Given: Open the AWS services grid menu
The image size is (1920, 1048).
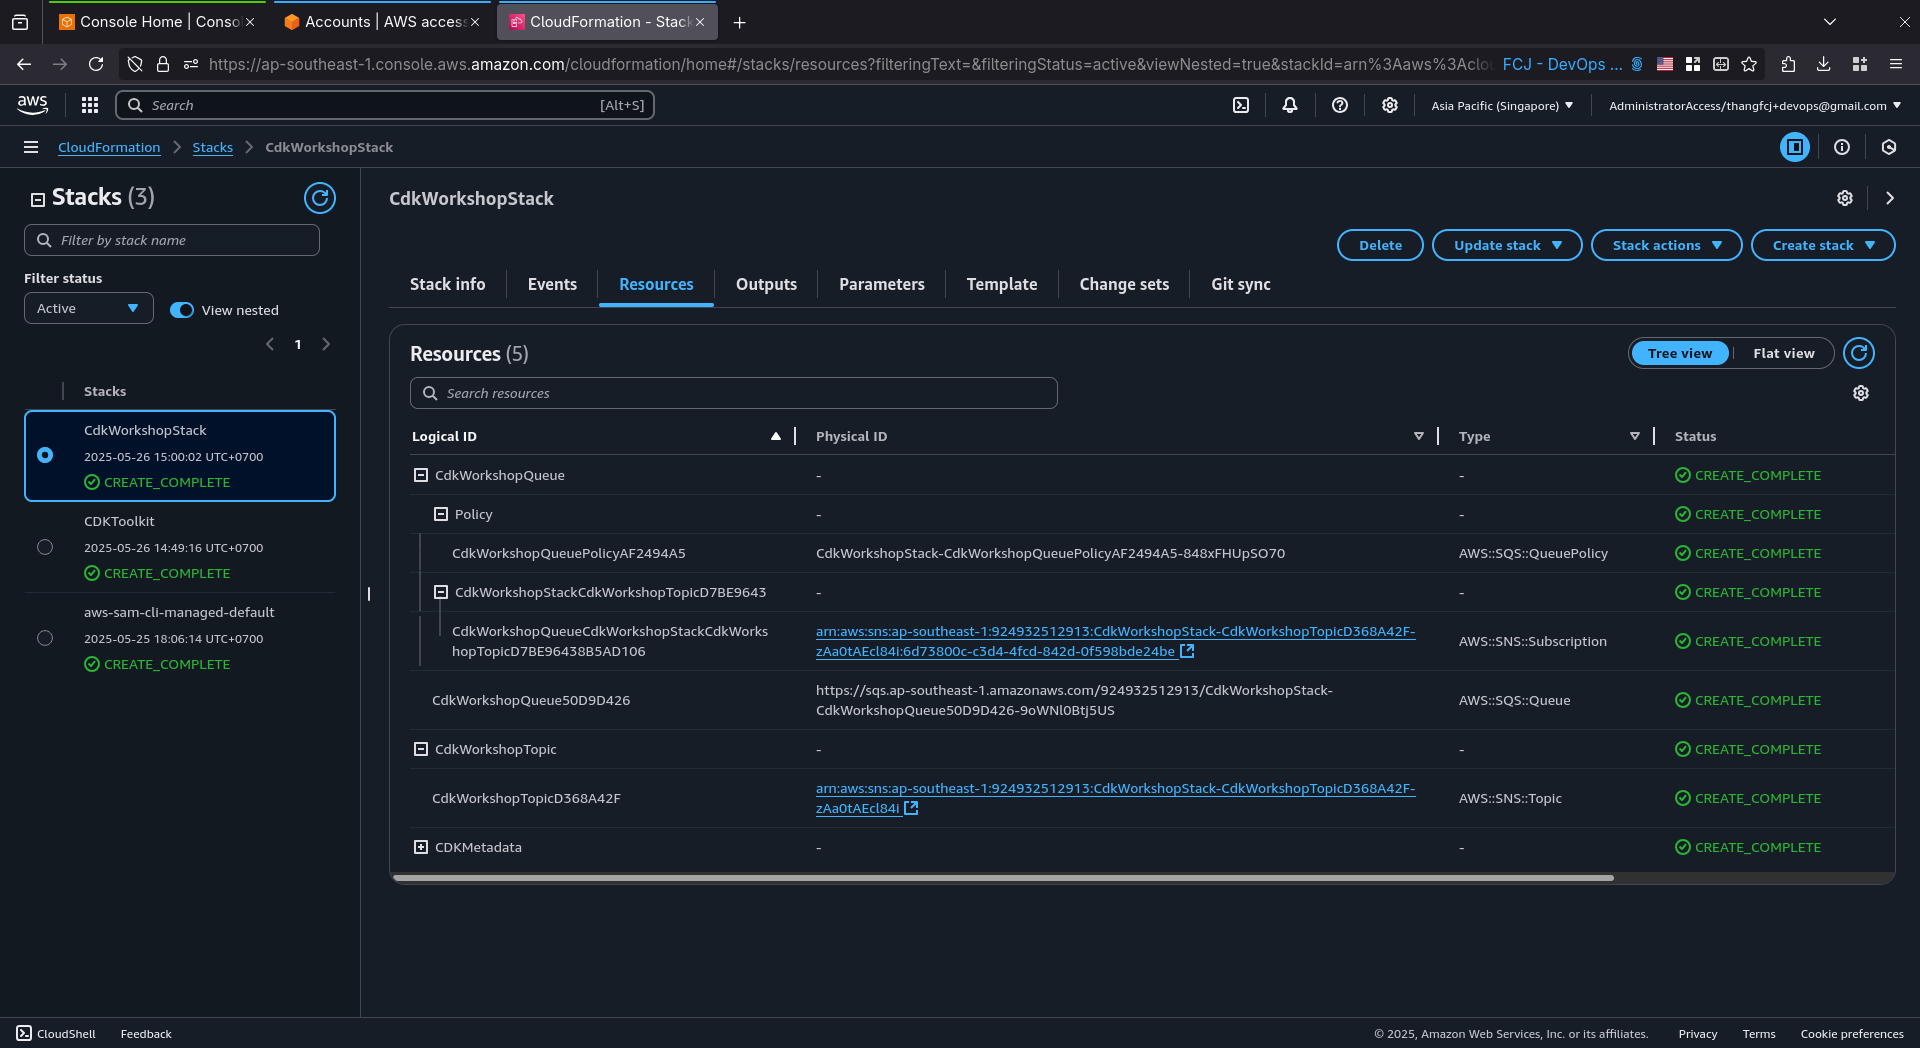Looking at the screenshot, I should tap(90, 105).
